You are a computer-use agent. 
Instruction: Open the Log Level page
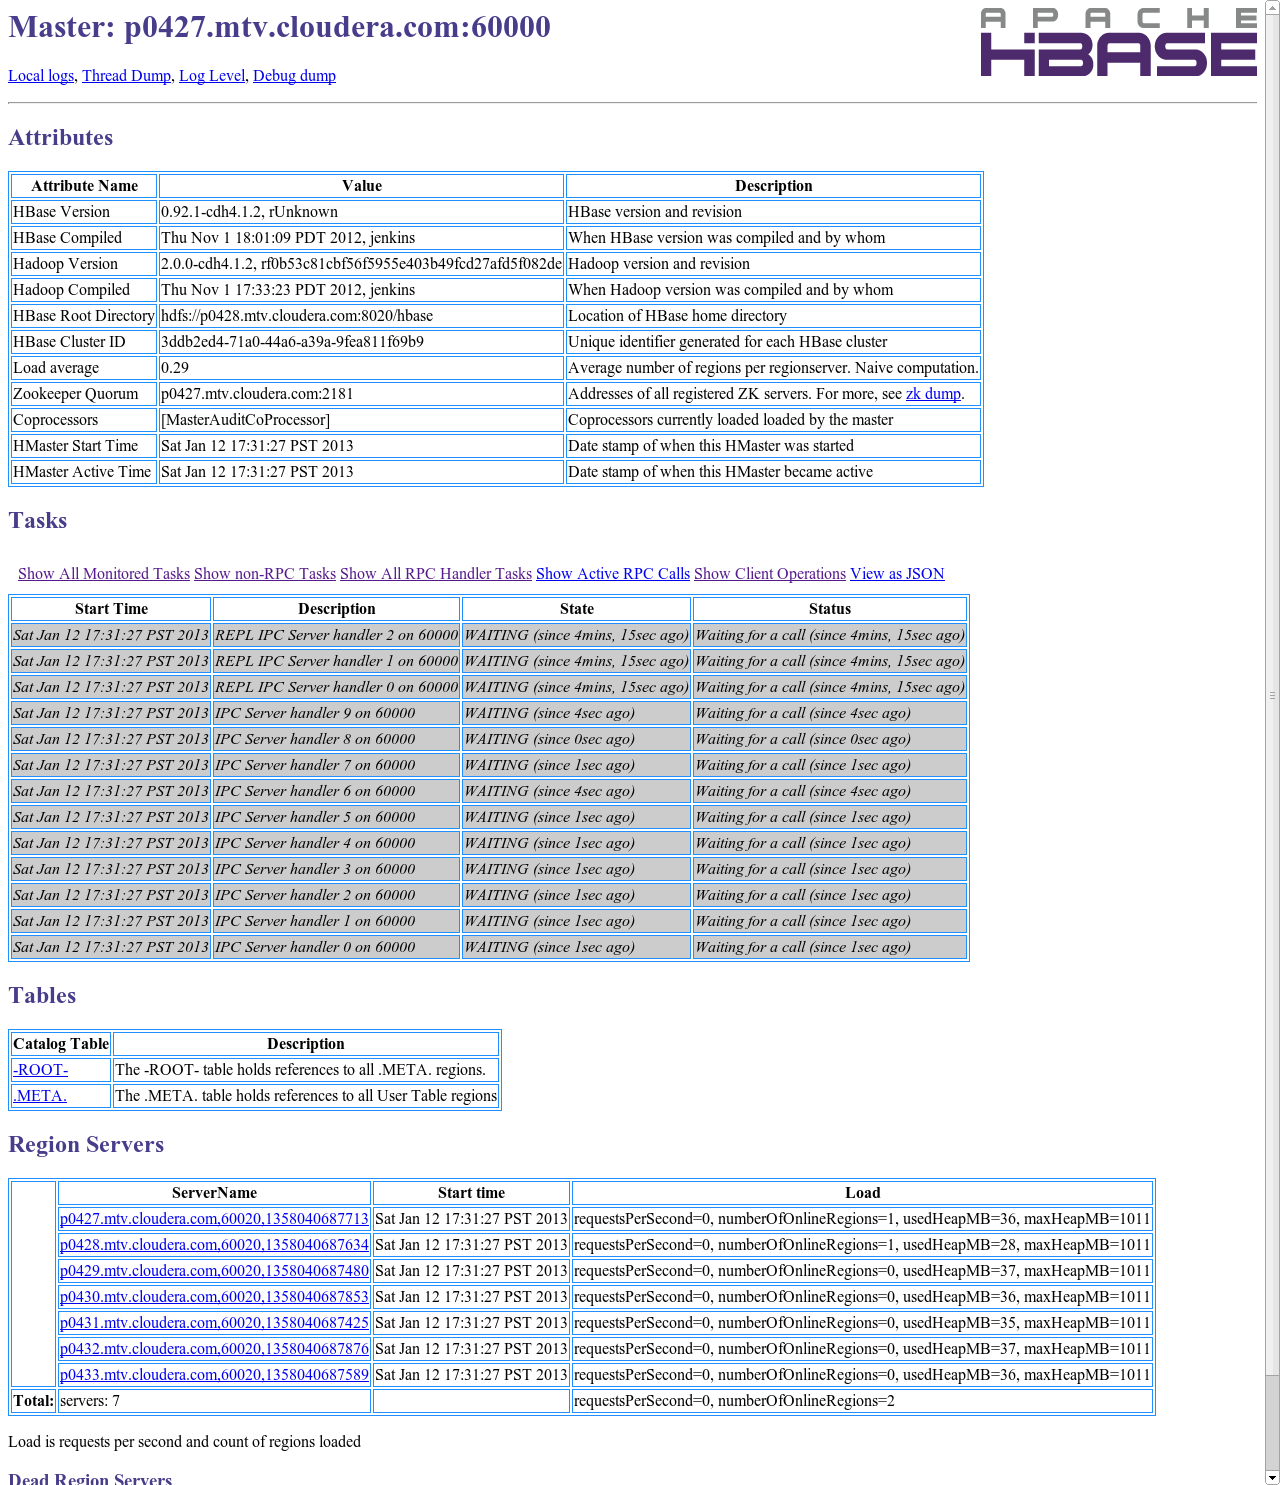pyautogui.click(x=211, y=75)
